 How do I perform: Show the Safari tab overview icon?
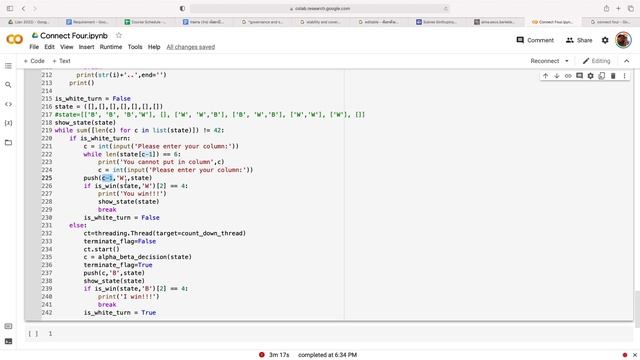[631, 9]
